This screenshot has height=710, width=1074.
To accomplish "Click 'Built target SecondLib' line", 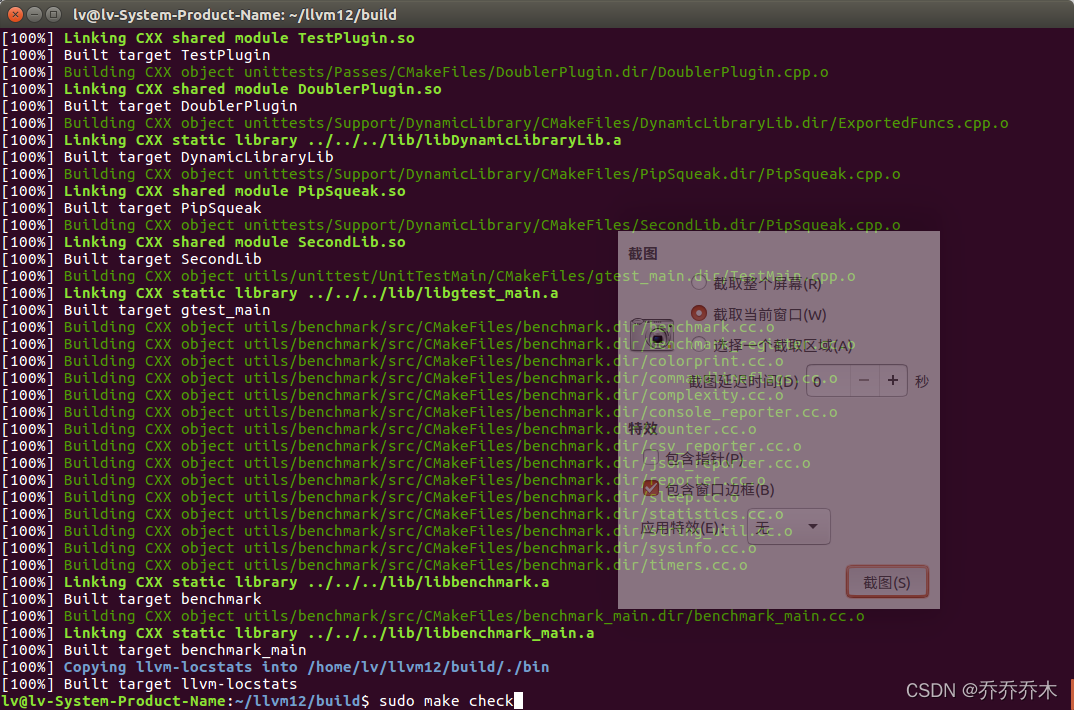I will click(x=131, y=259).
